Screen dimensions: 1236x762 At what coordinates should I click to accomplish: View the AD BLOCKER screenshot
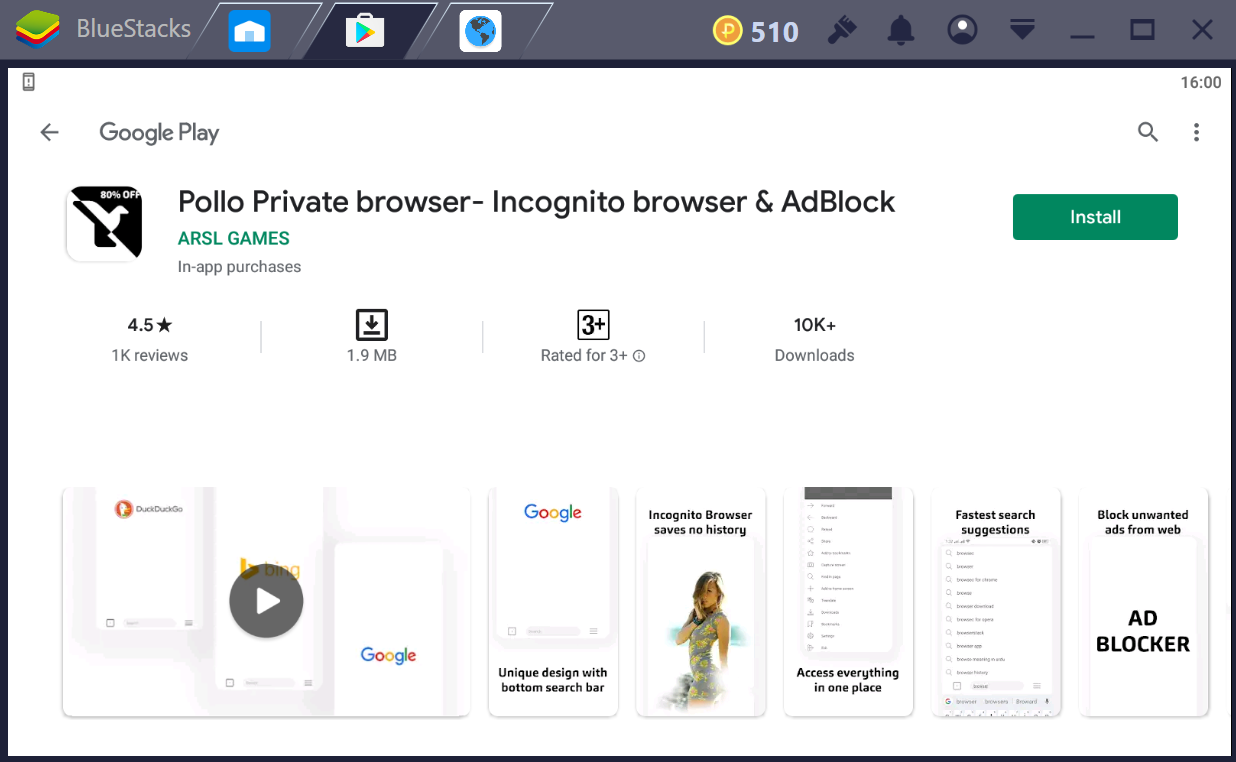tap(1143, 602)
